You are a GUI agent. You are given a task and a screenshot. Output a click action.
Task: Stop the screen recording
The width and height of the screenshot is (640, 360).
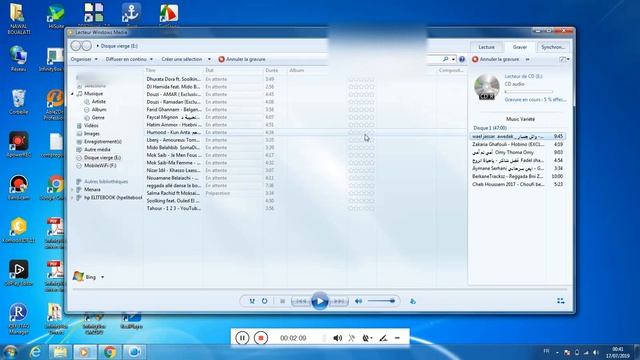261,338
